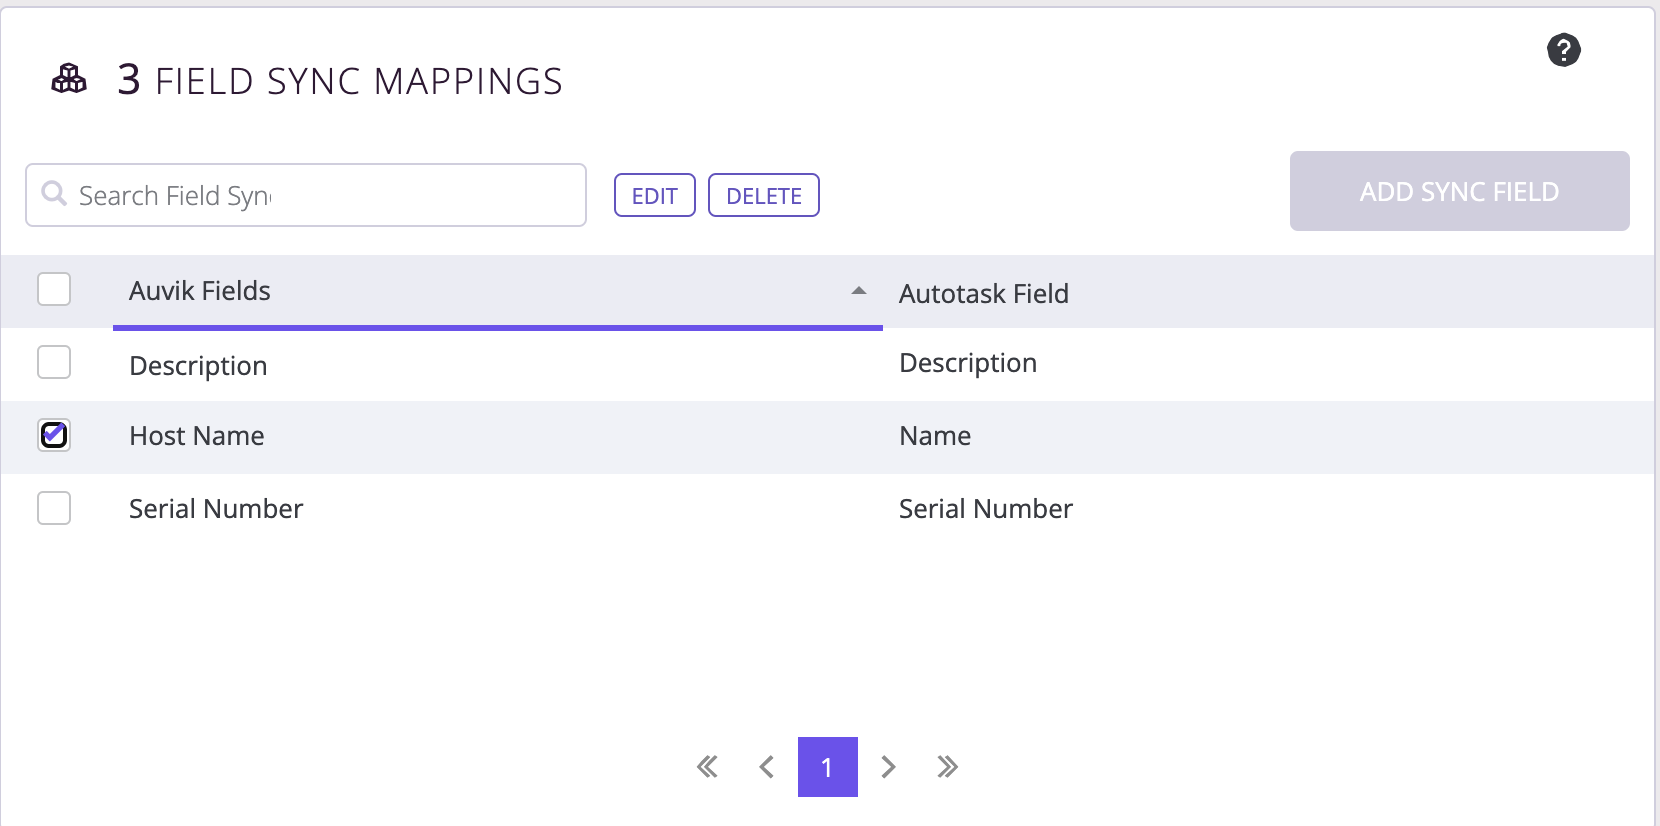Click the ADD SYNC FIELD button
This screenshot has height=826, width=1660.
coord(1460,191)
